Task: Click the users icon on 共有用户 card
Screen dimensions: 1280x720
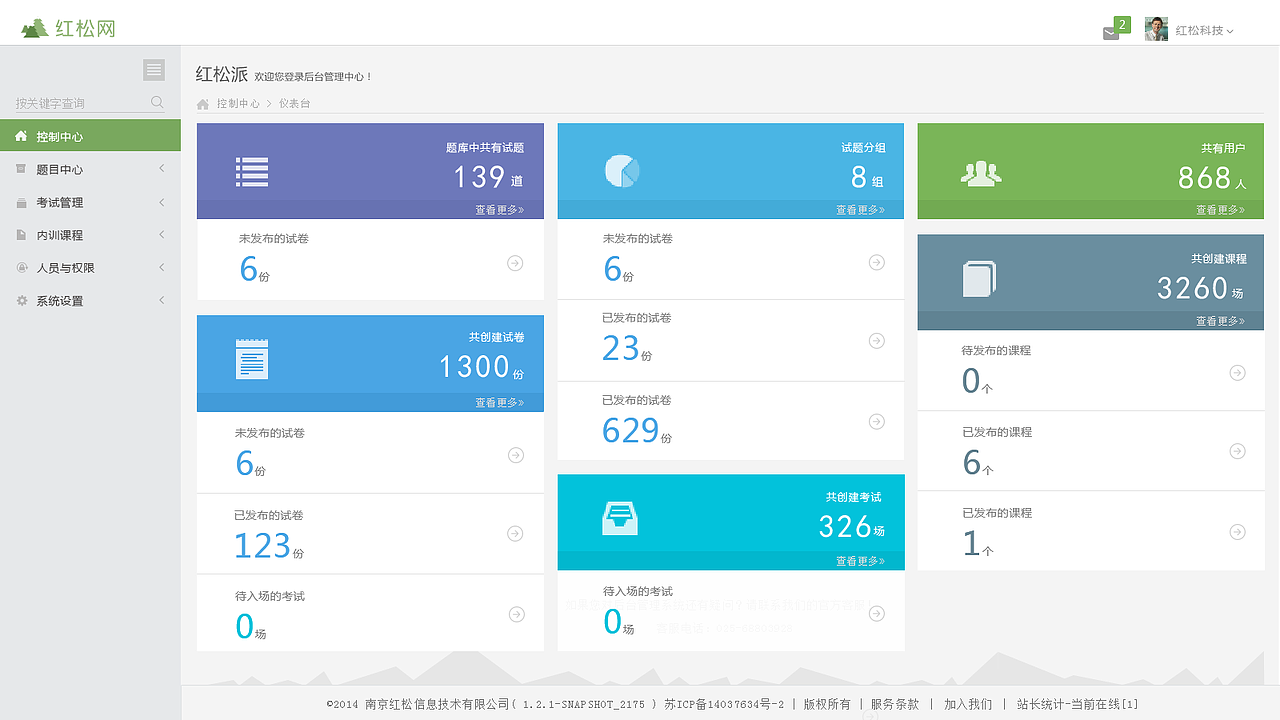Action: click(981, 174)
